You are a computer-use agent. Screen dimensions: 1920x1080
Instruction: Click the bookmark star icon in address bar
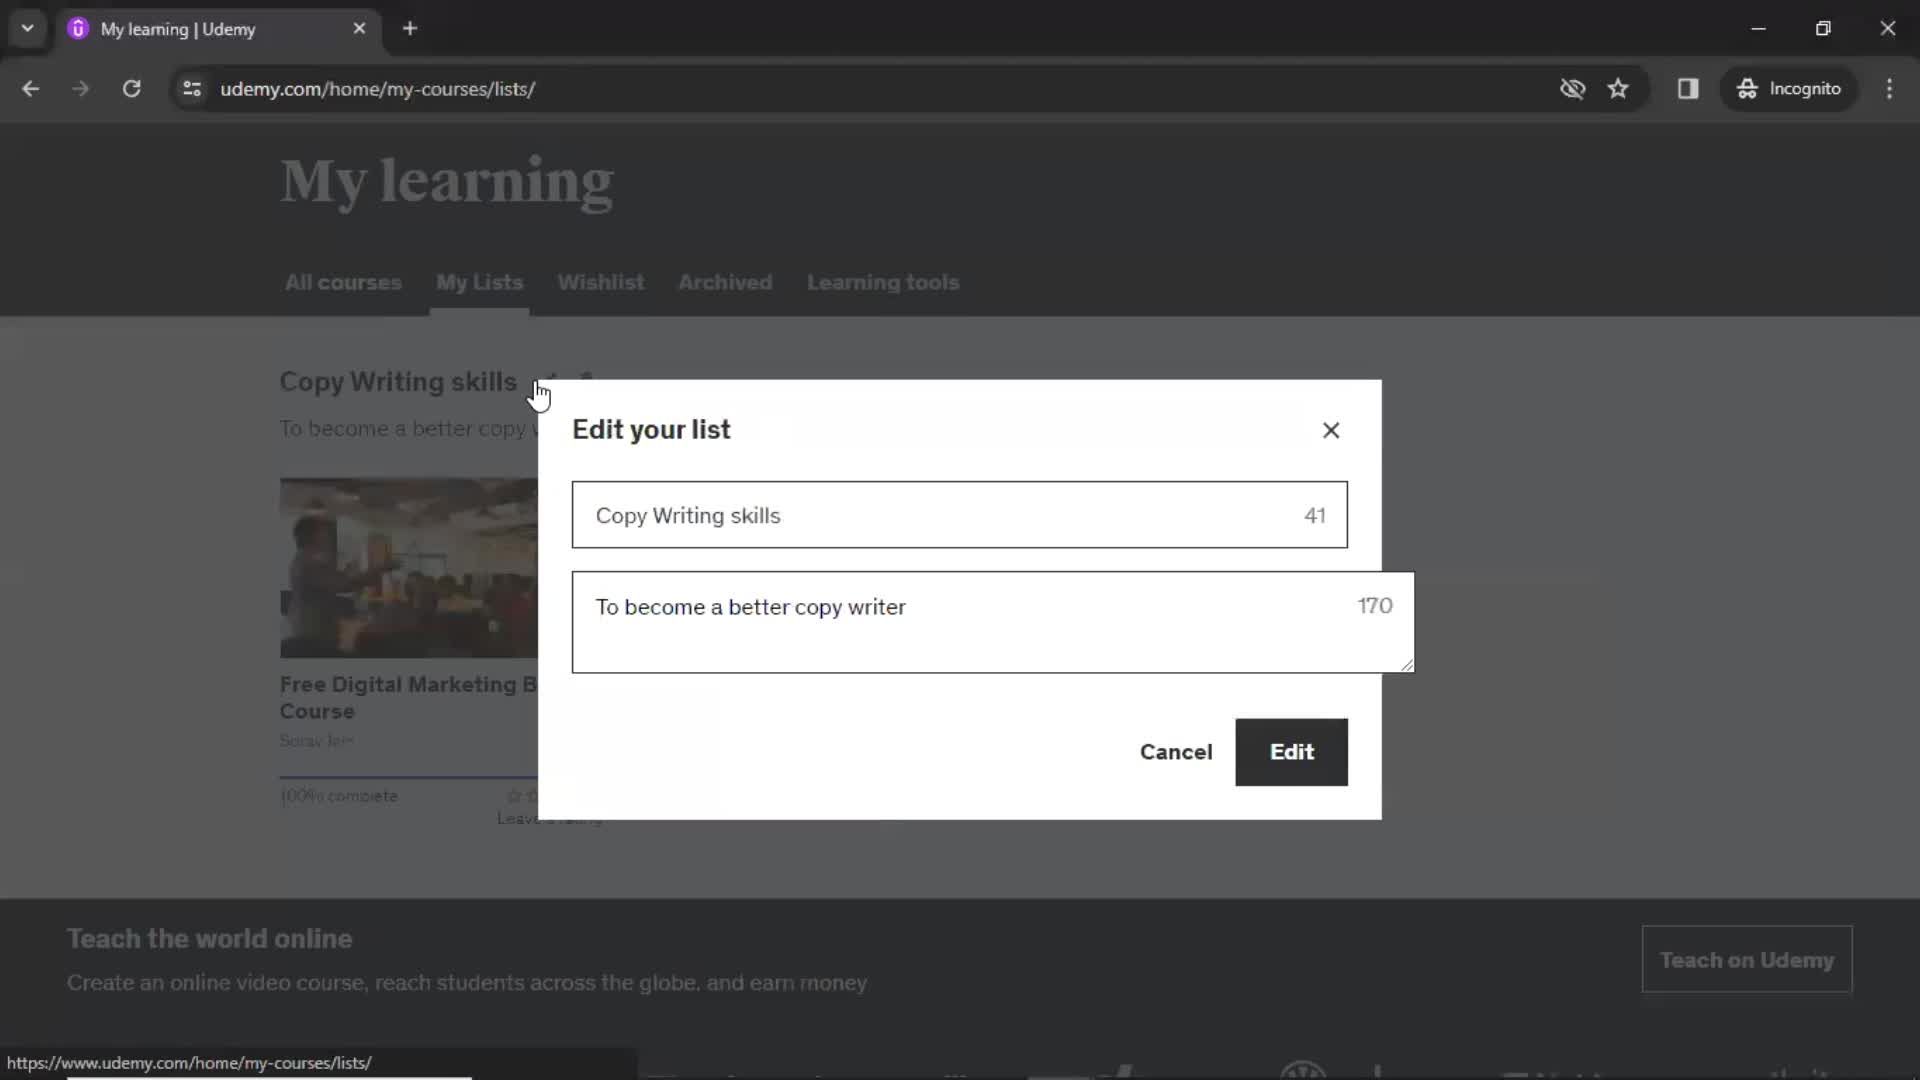(1619, 88)
